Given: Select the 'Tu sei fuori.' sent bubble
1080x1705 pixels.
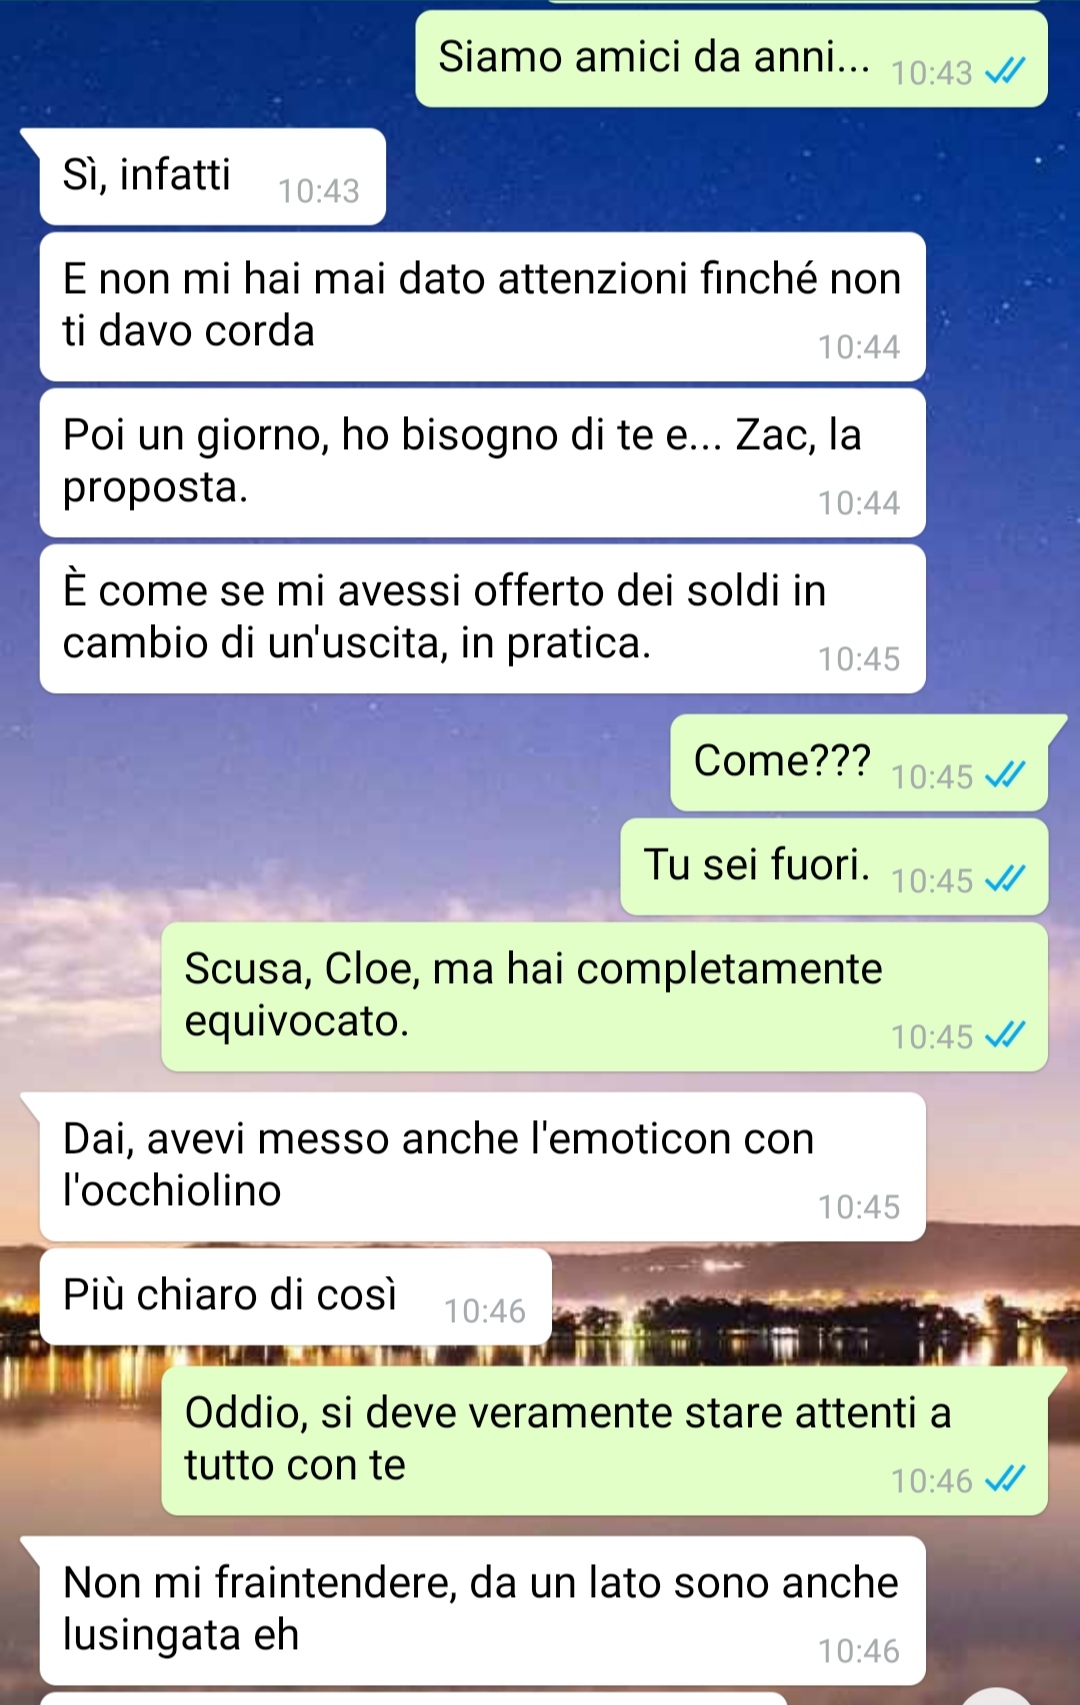Looking at the screenshot, I should click(x=834, y=867).
